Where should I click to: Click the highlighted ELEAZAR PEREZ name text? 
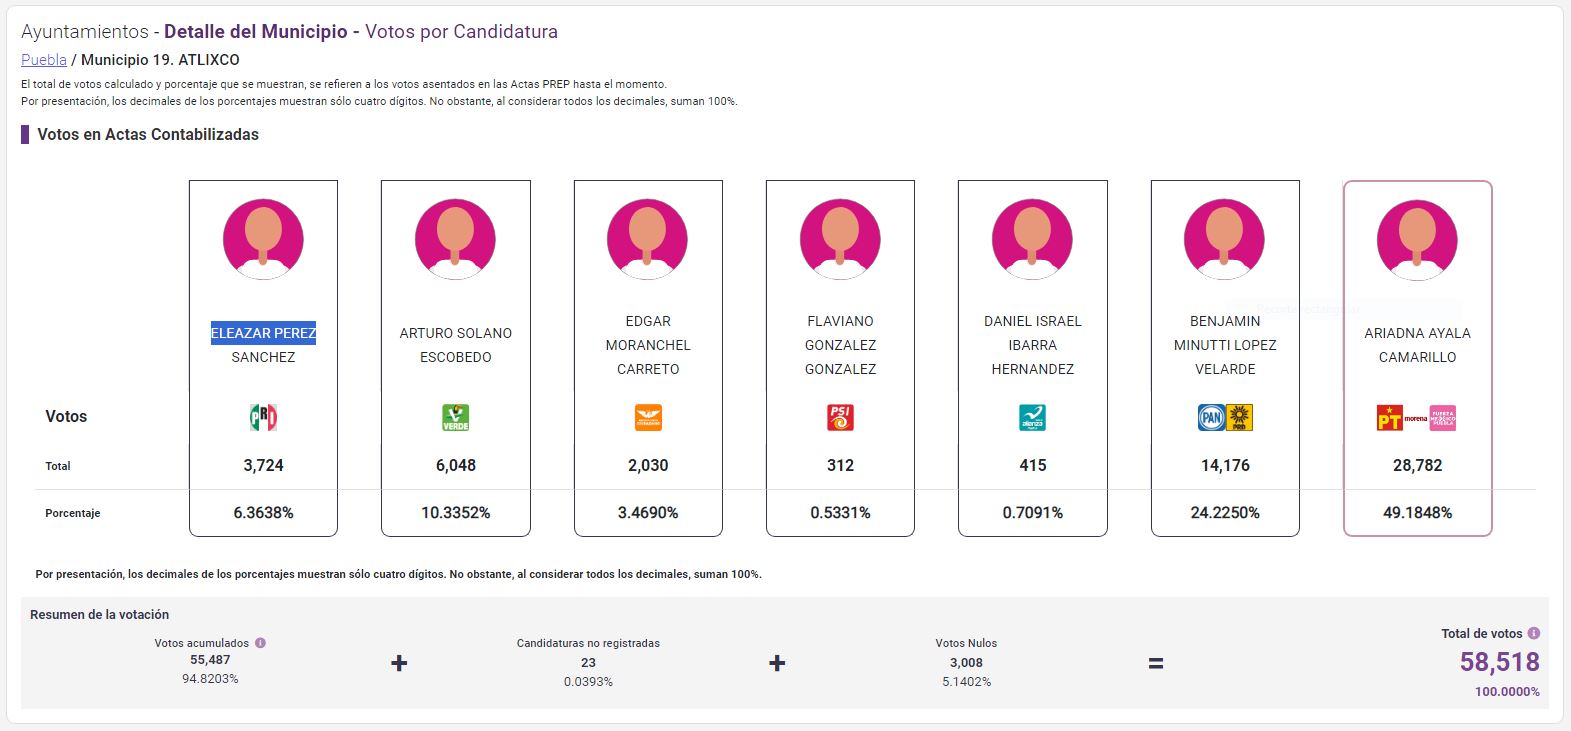pos(263,333)
